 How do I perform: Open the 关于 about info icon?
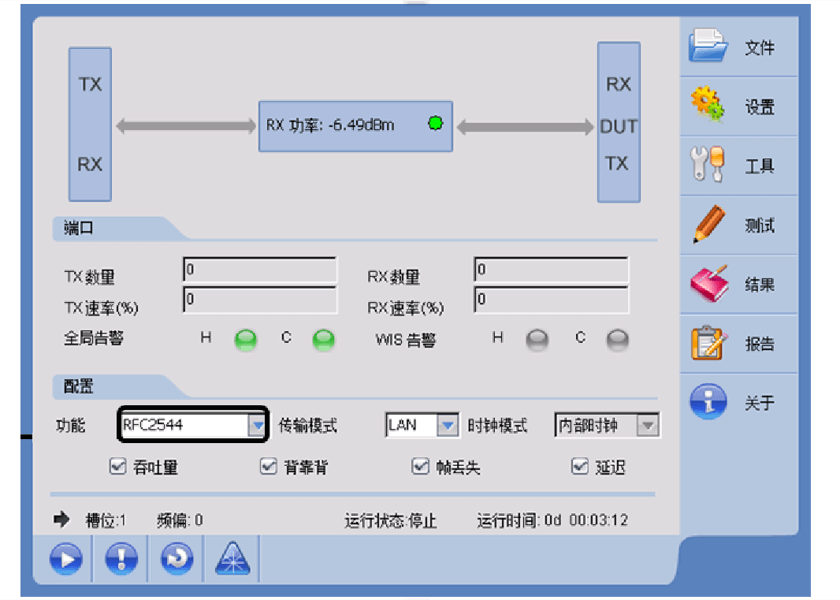pyautogui.click(x=709, y=402)
